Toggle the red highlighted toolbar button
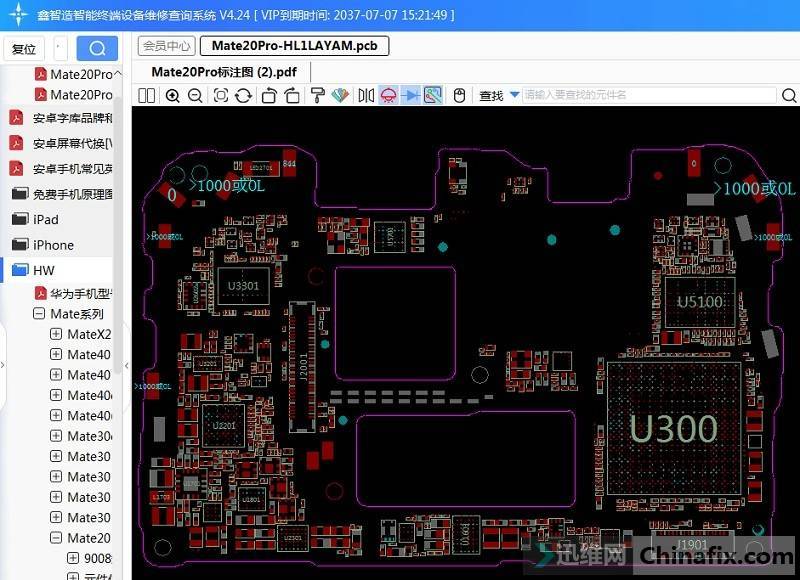 pos(388,95)
